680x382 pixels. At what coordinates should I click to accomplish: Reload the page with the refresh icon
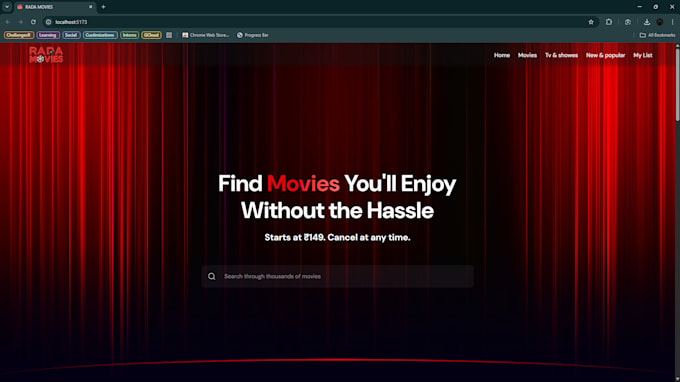coord(33,22)
